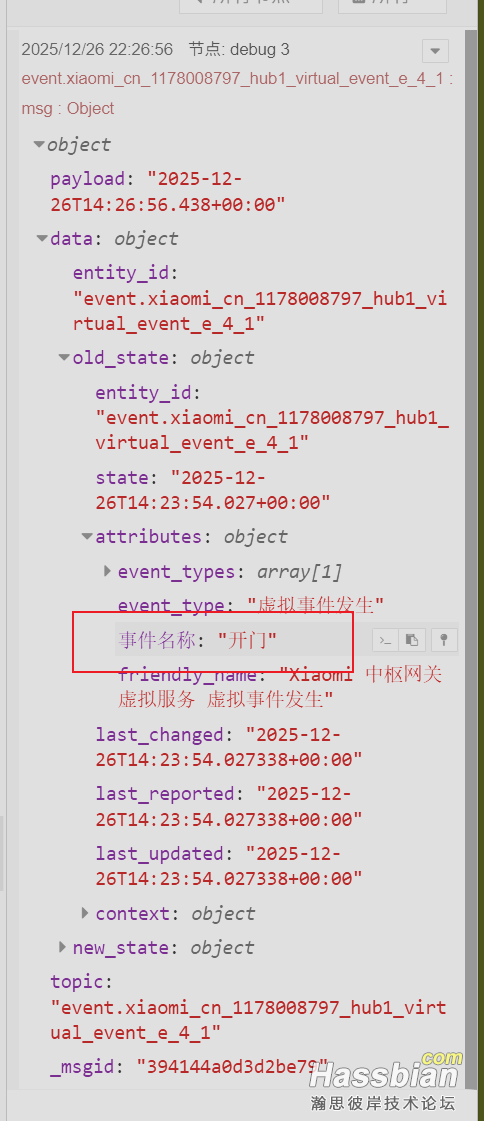This screenshot has height=1121, width=484.
Task: Select the old_state state value
Action: point(213,490)
